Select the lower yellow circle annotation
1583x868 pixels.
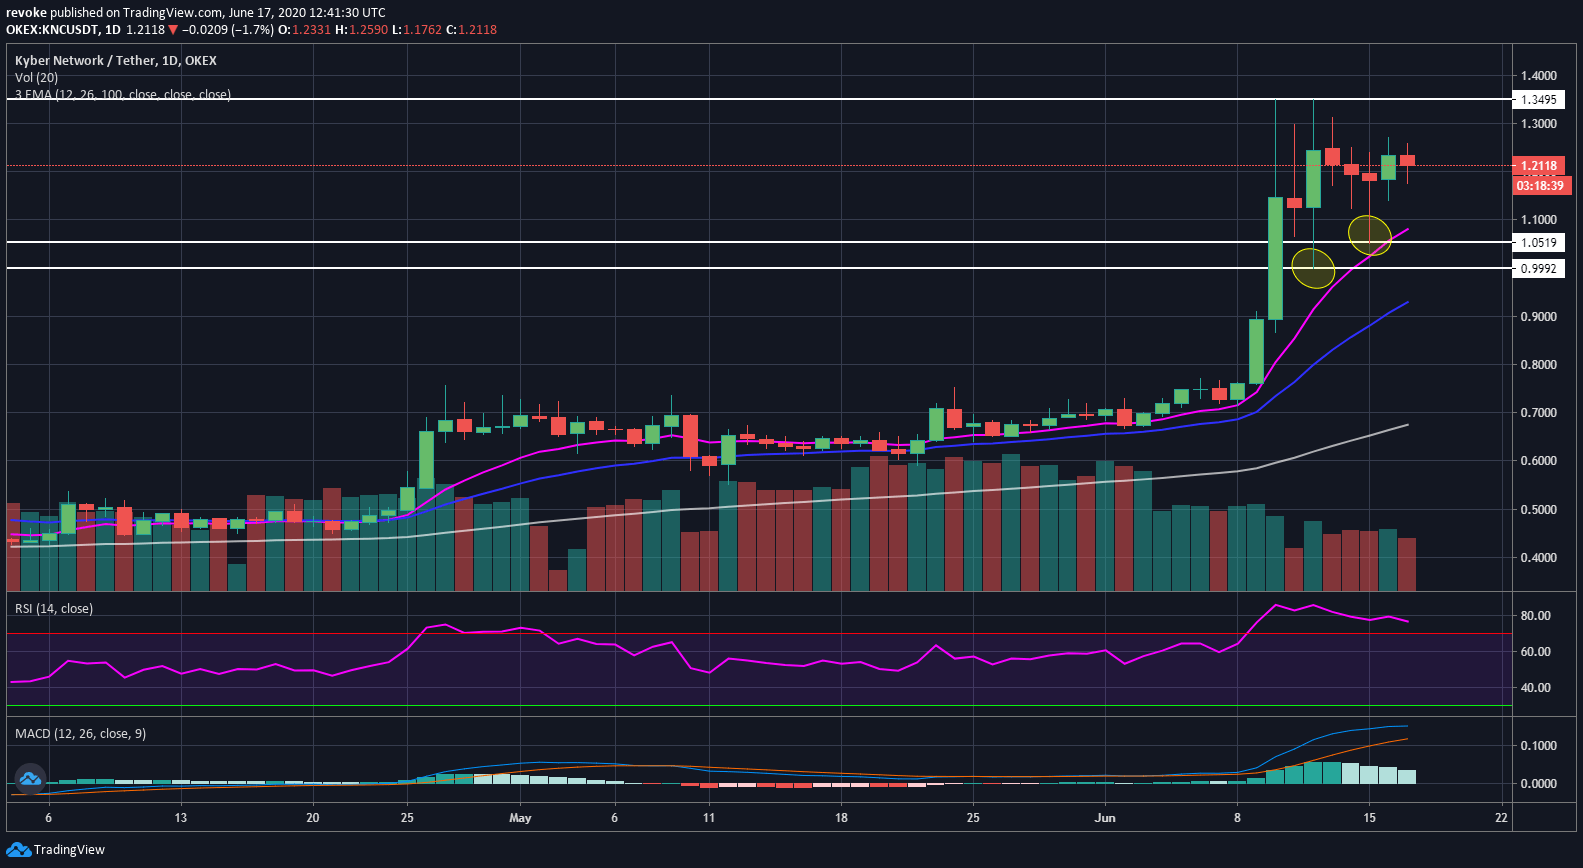point(1313,268)
